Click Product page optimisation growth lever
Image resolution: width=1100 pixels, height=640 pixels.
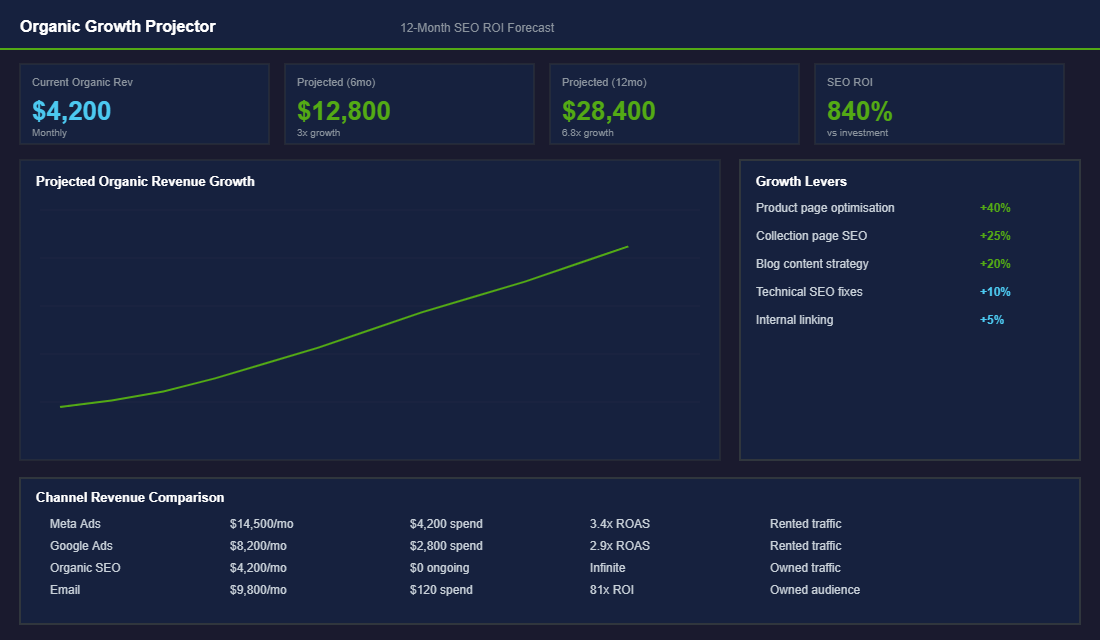825,207
